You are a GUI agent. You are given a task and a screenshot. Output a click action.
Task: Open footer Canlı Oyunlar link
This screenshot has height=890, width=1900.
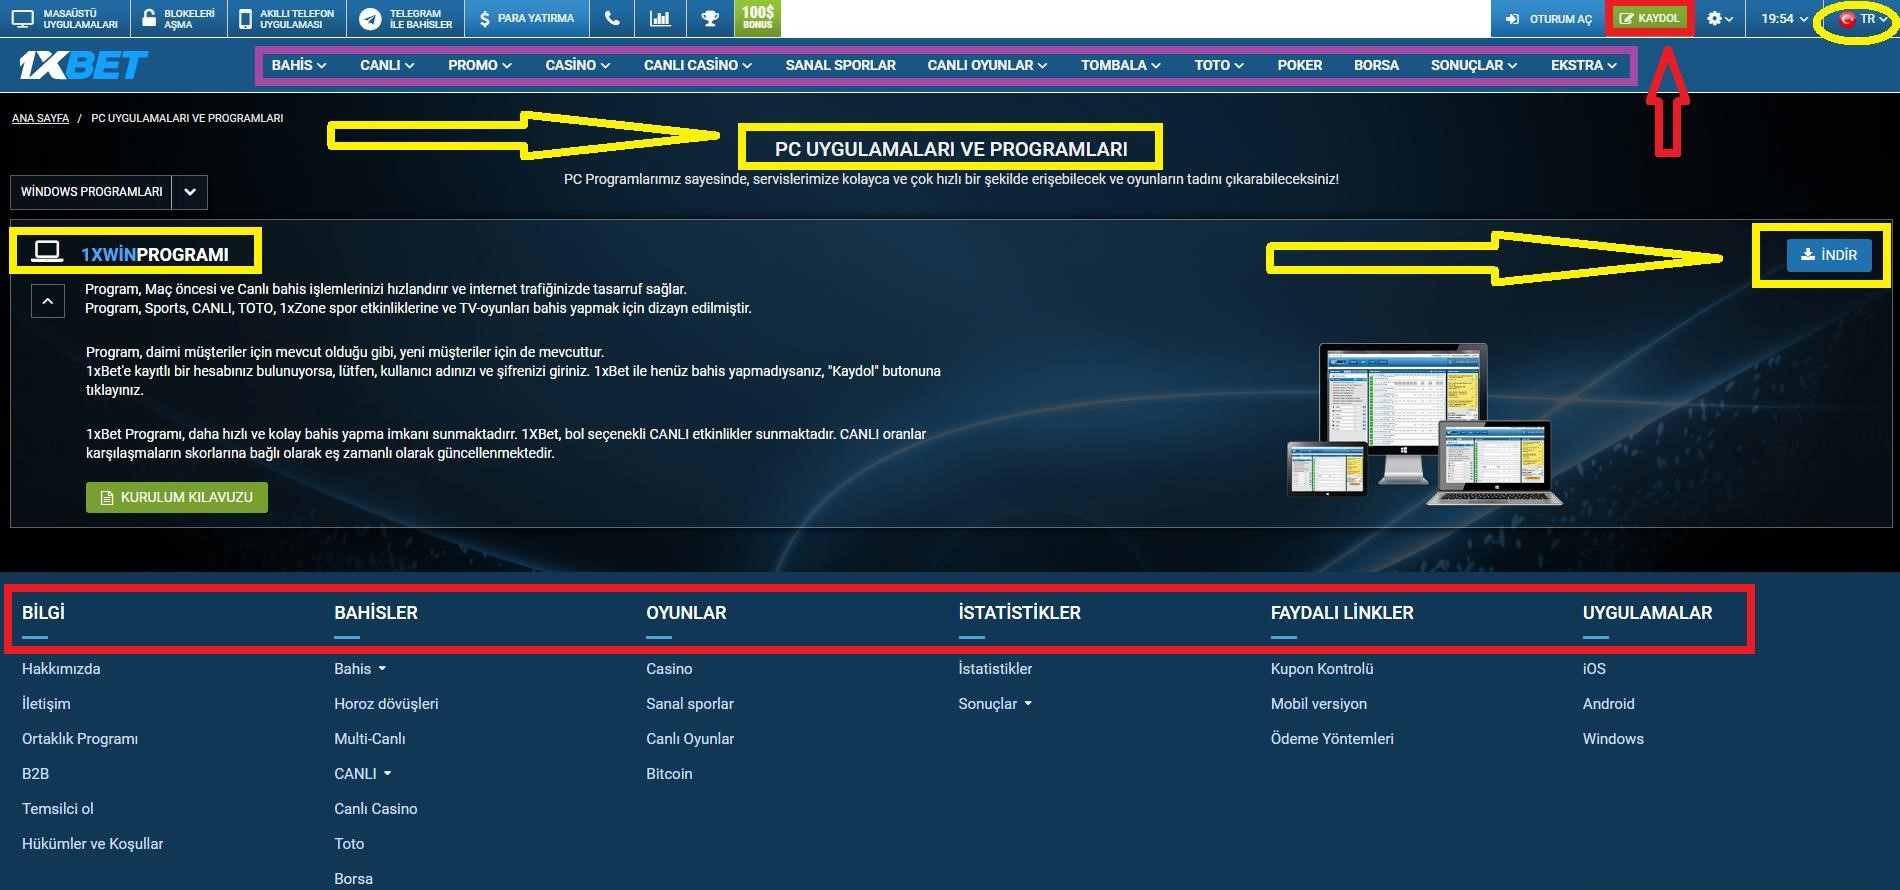[690, 739]
